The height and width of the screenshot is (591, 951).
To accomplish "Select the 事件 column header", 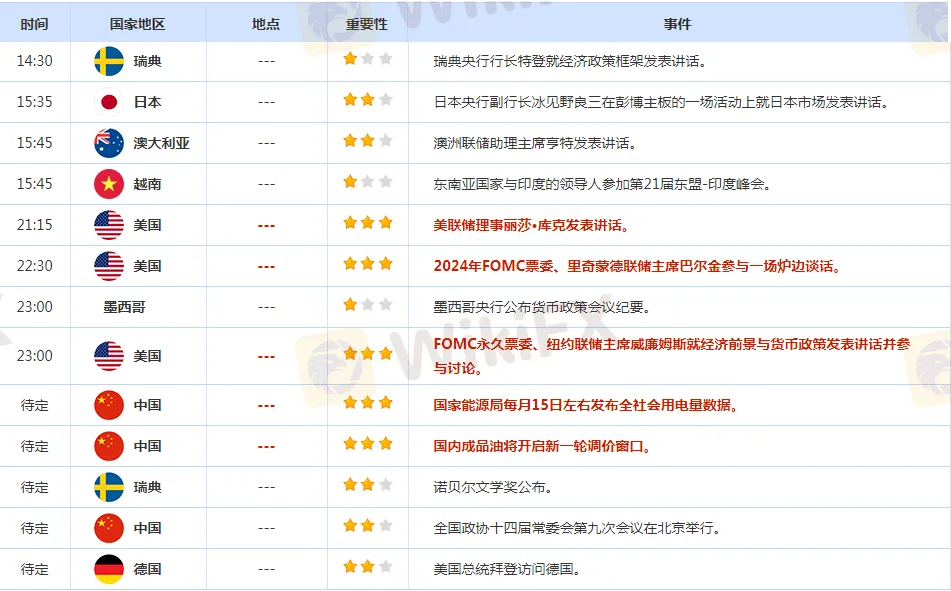I will 677,23.
